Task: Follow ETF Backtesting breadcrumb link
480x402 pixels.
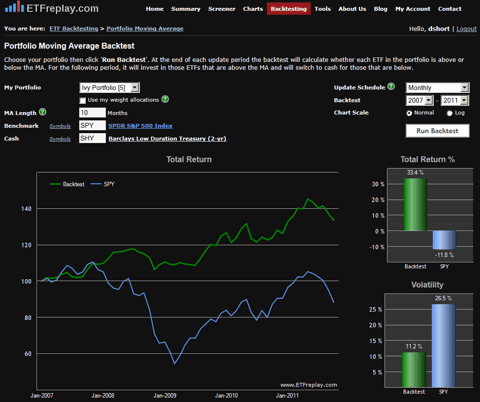Action: [74, 29]
